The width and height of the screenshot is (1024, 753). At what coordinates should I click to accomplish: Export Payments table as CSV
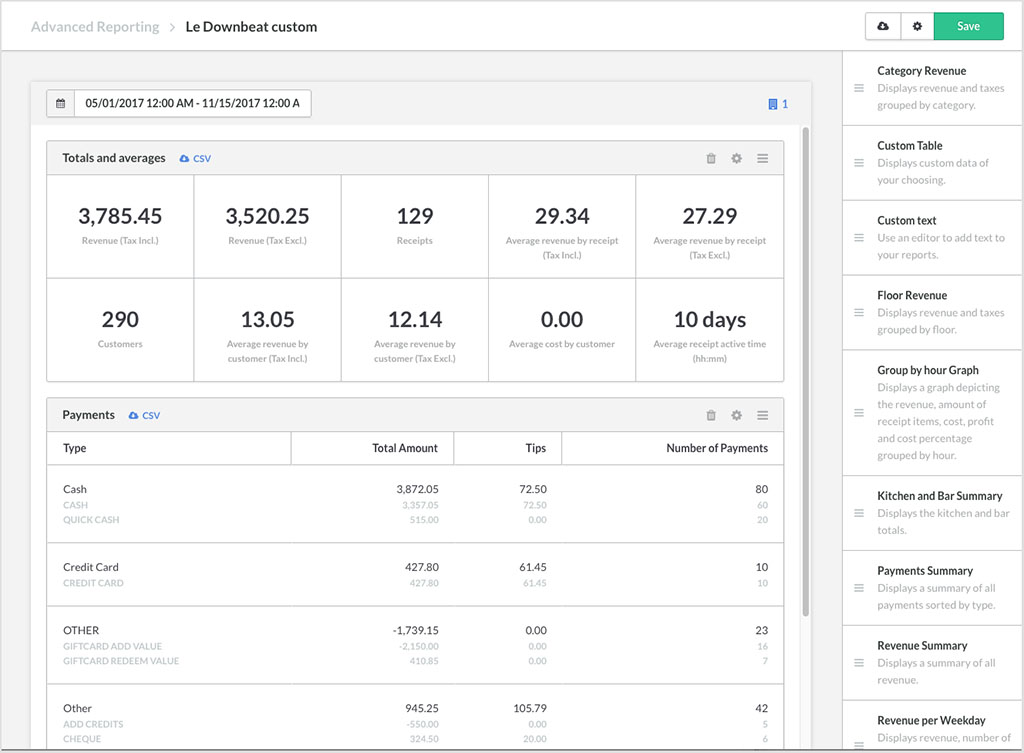pos(144,415)
